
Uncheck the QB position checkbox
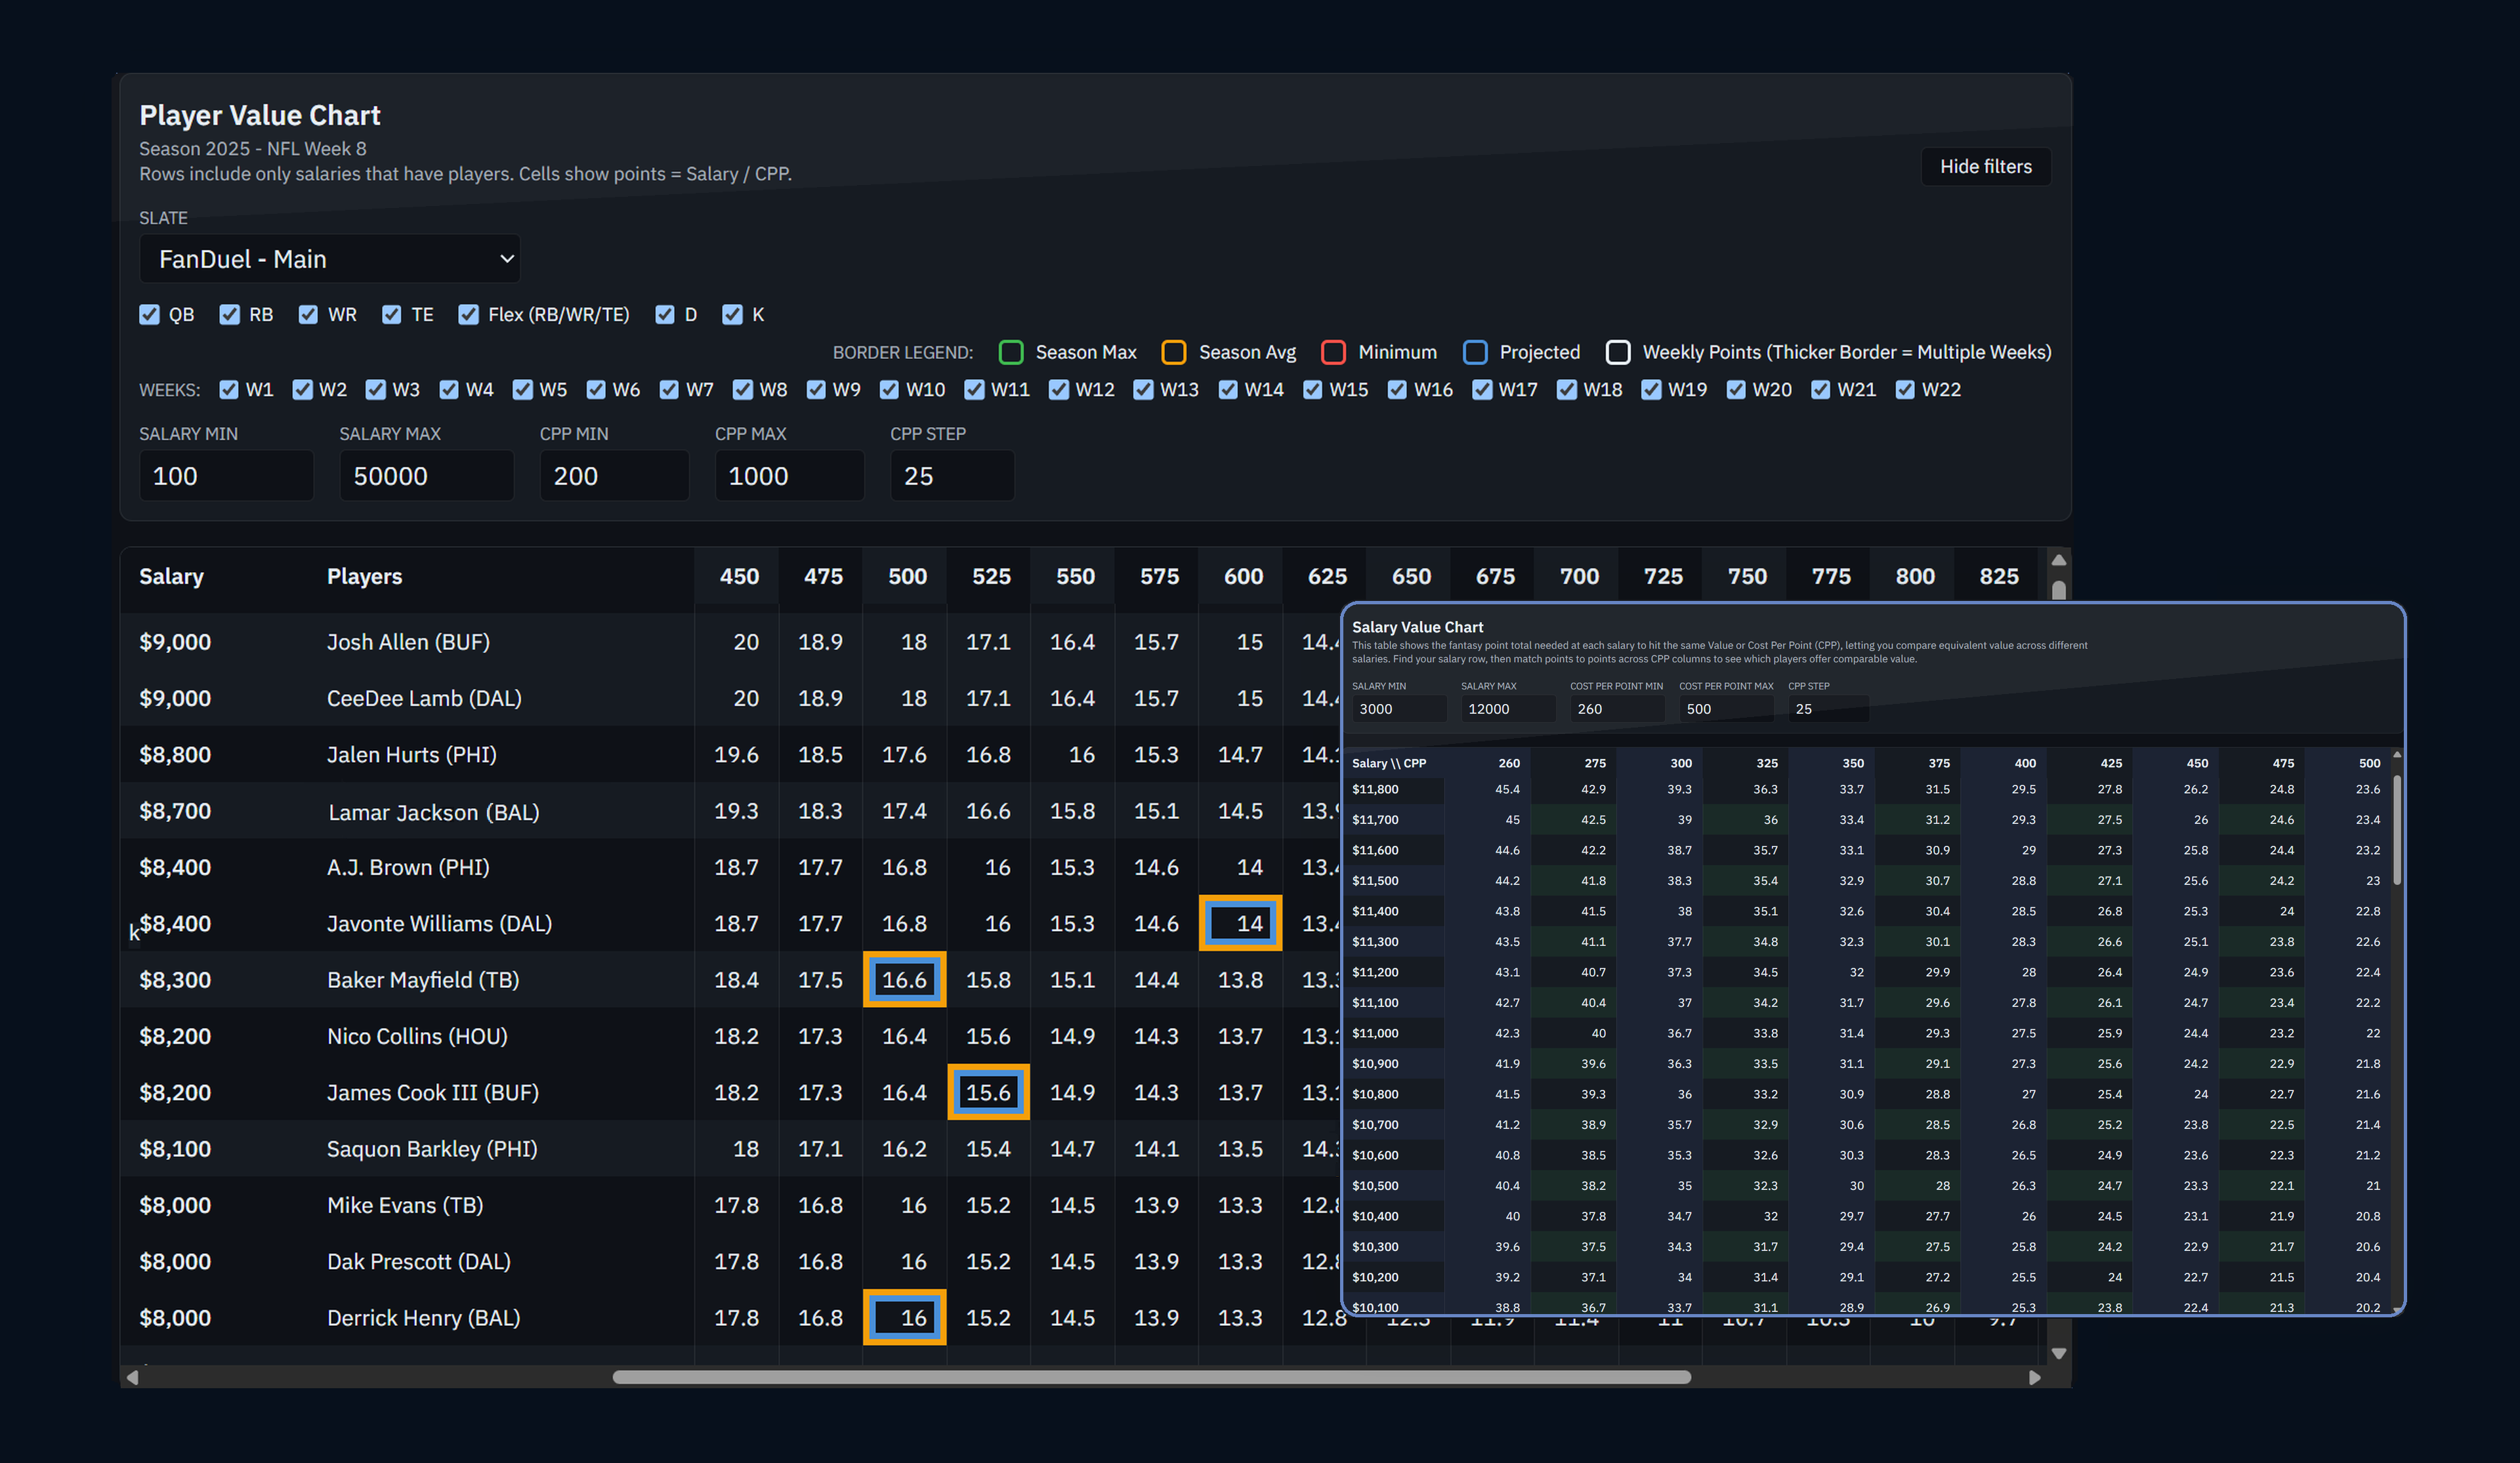pyautogui.click(x=149, y=314)
